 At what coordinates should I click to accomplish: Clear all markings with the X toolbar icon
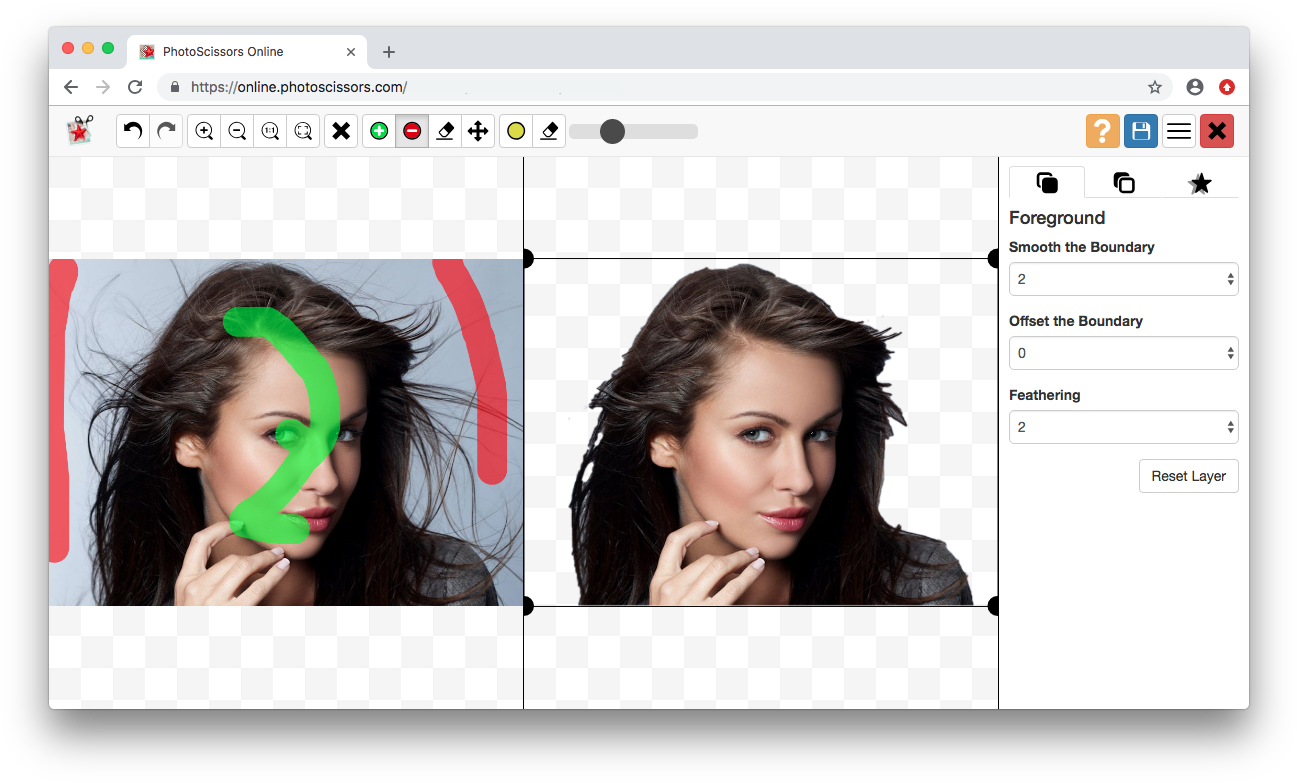point(341,131)
